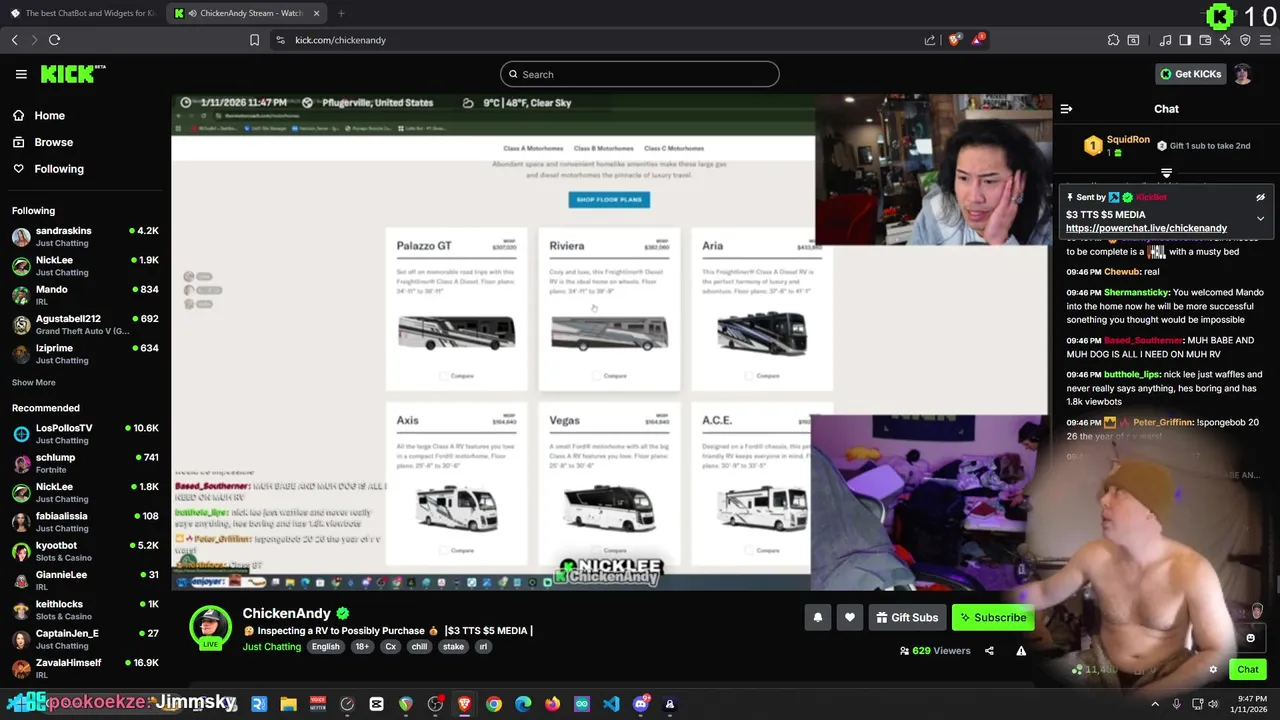Open Brave Leo AI sparkle icon
Viewport: 1280px width, 720px height.
click(1225, 40)
